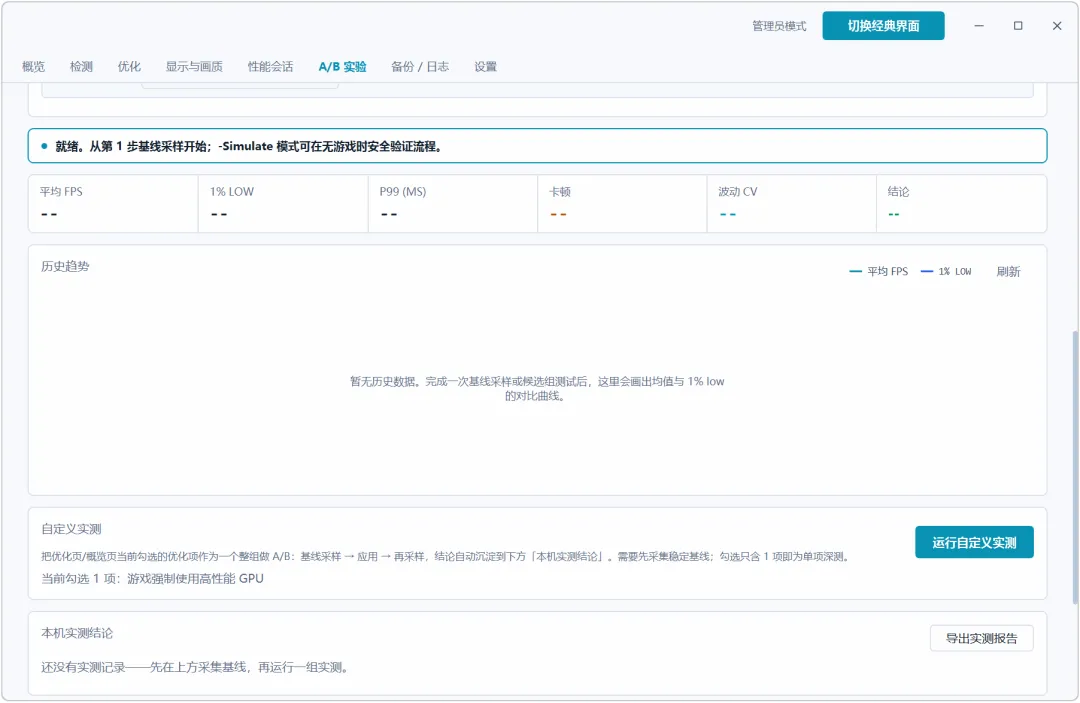Select the 1% LOW metric card

[x=283, y=204]
